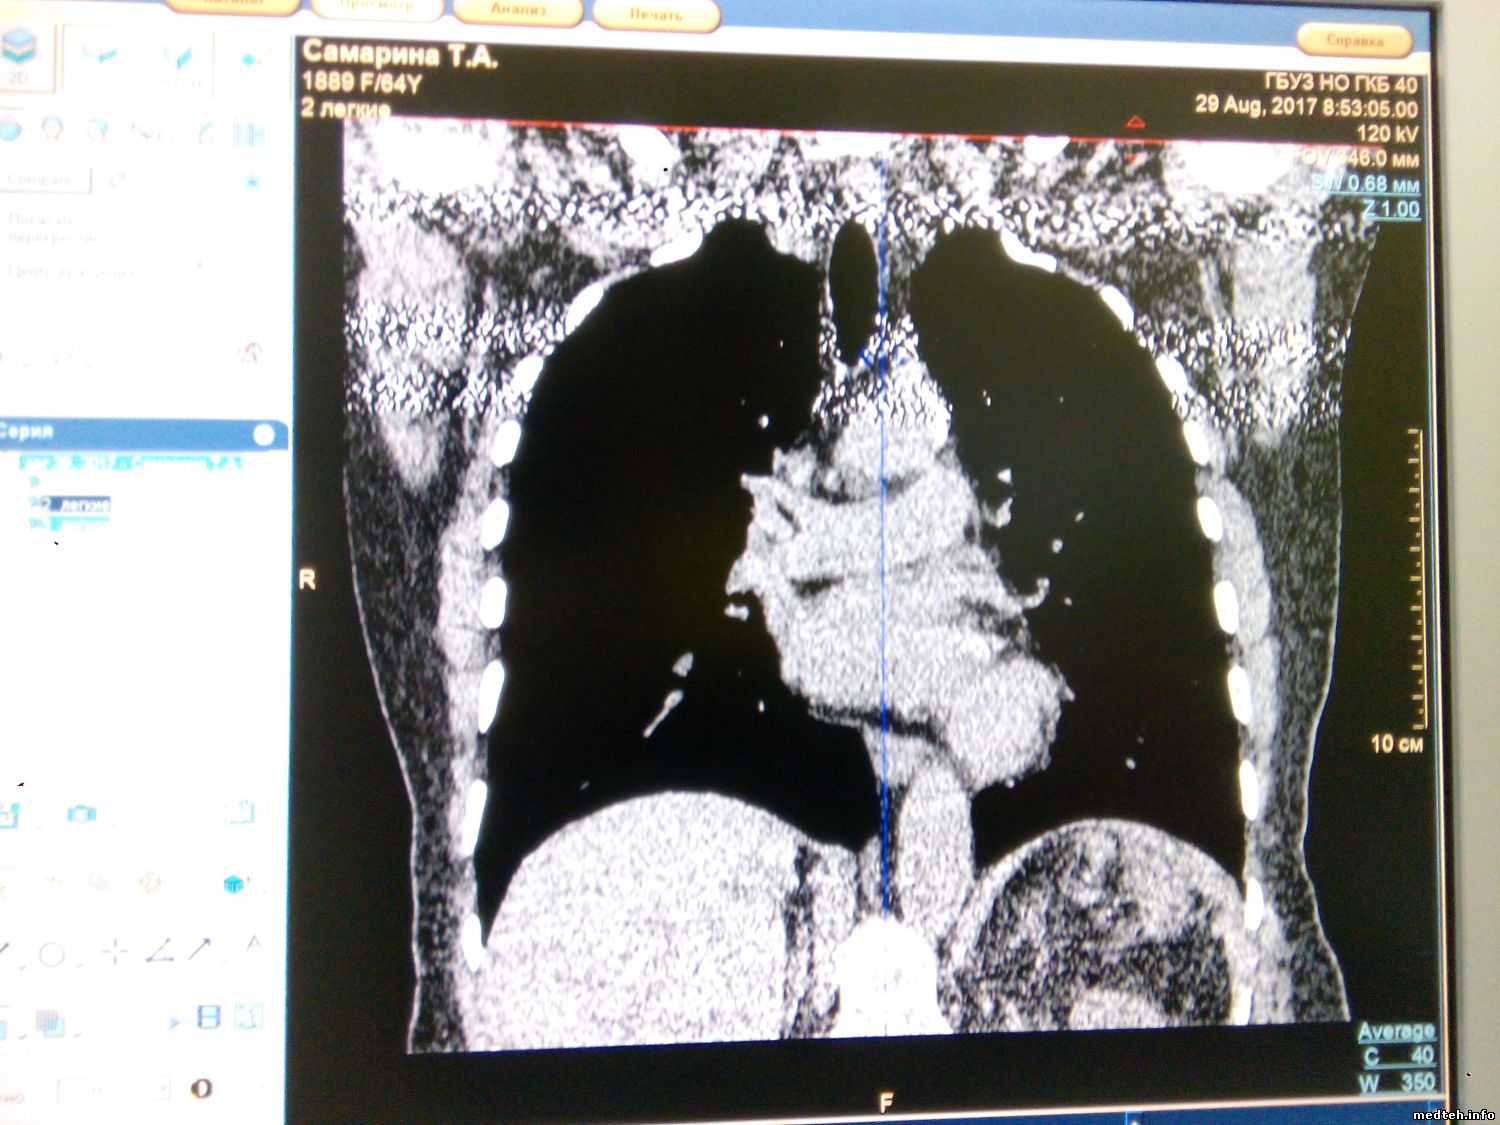Click the invert contrast half-circle icon
Image resolution: width=1500 pixels, height=1125 pixels.
click(x=201, y=1088)
